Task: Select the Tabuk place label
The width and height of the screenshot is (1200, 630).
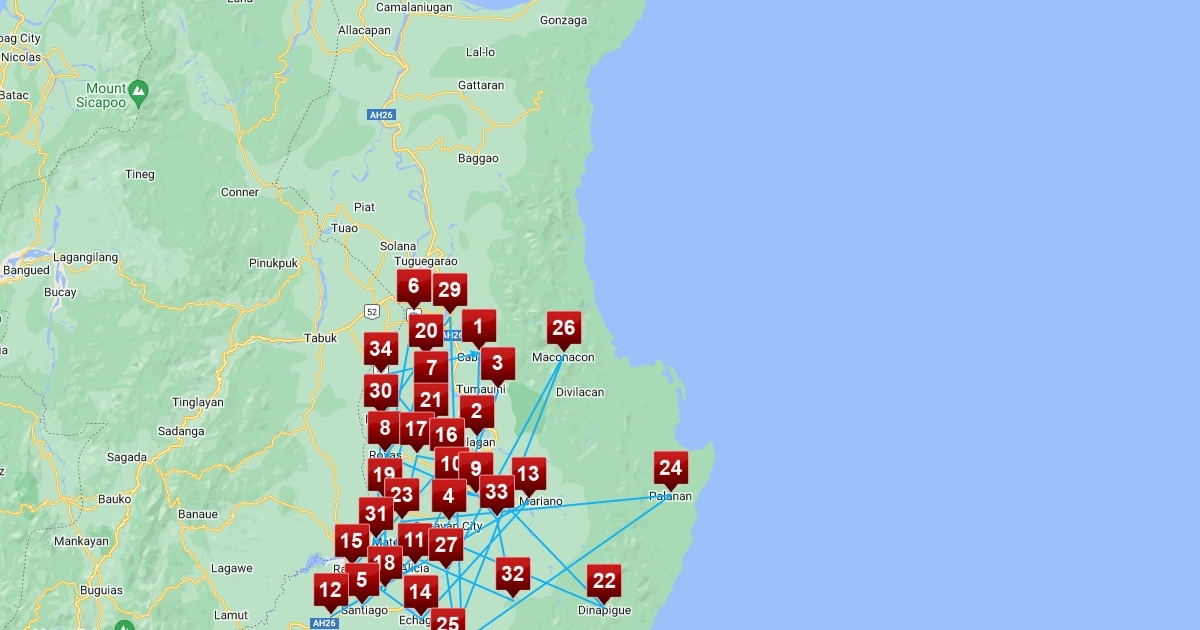Action: tap(320, 338)
